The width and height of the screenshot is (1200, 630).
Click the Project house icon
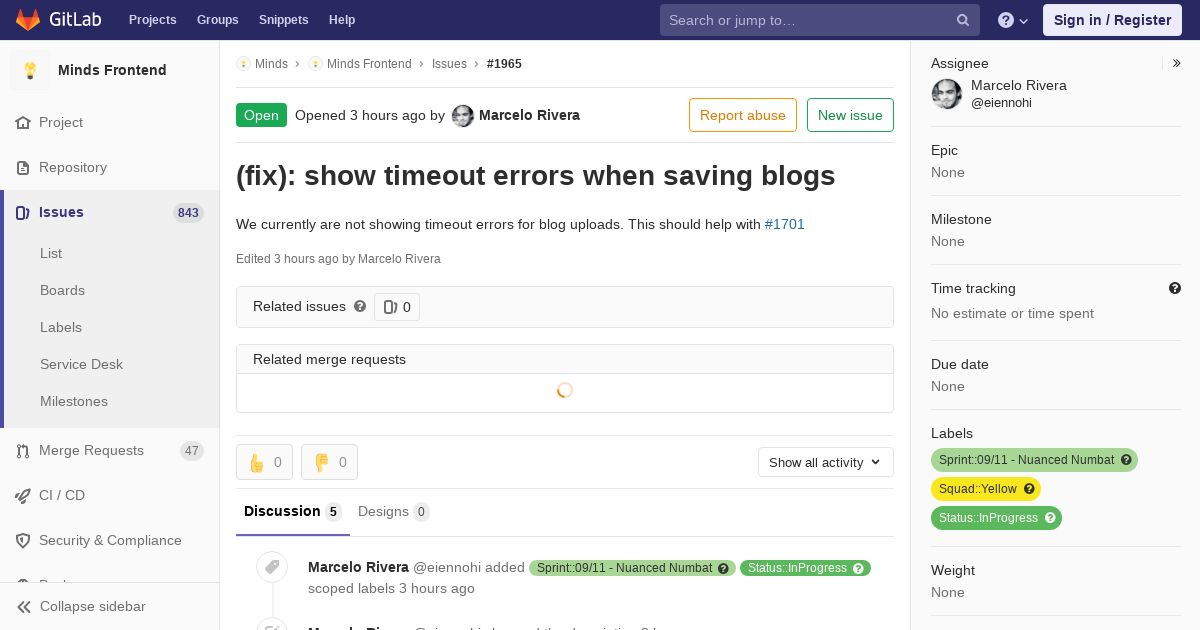[x=23, y=123]
